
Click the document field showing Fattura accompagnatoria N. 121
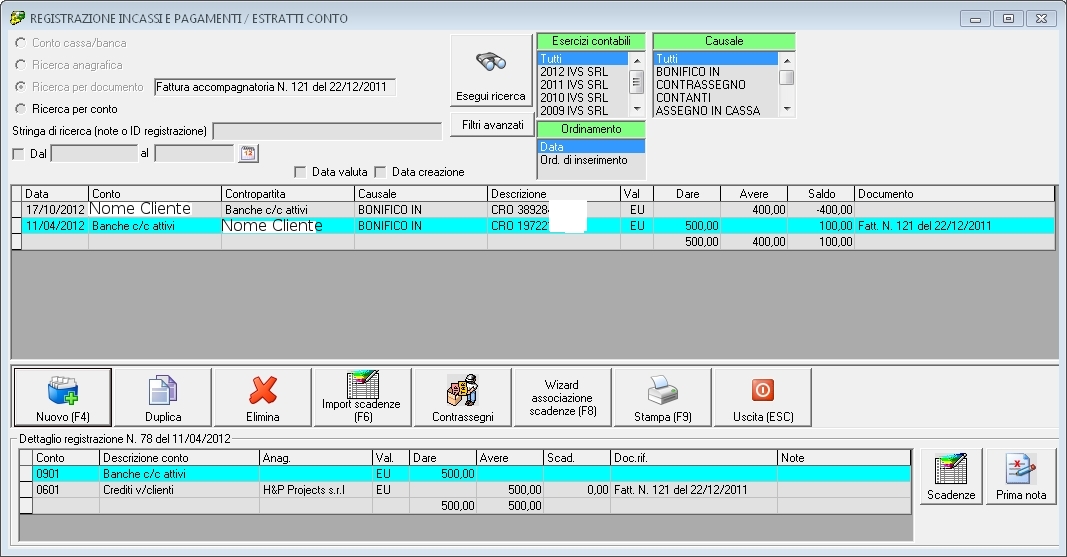(x=275, y=87)
